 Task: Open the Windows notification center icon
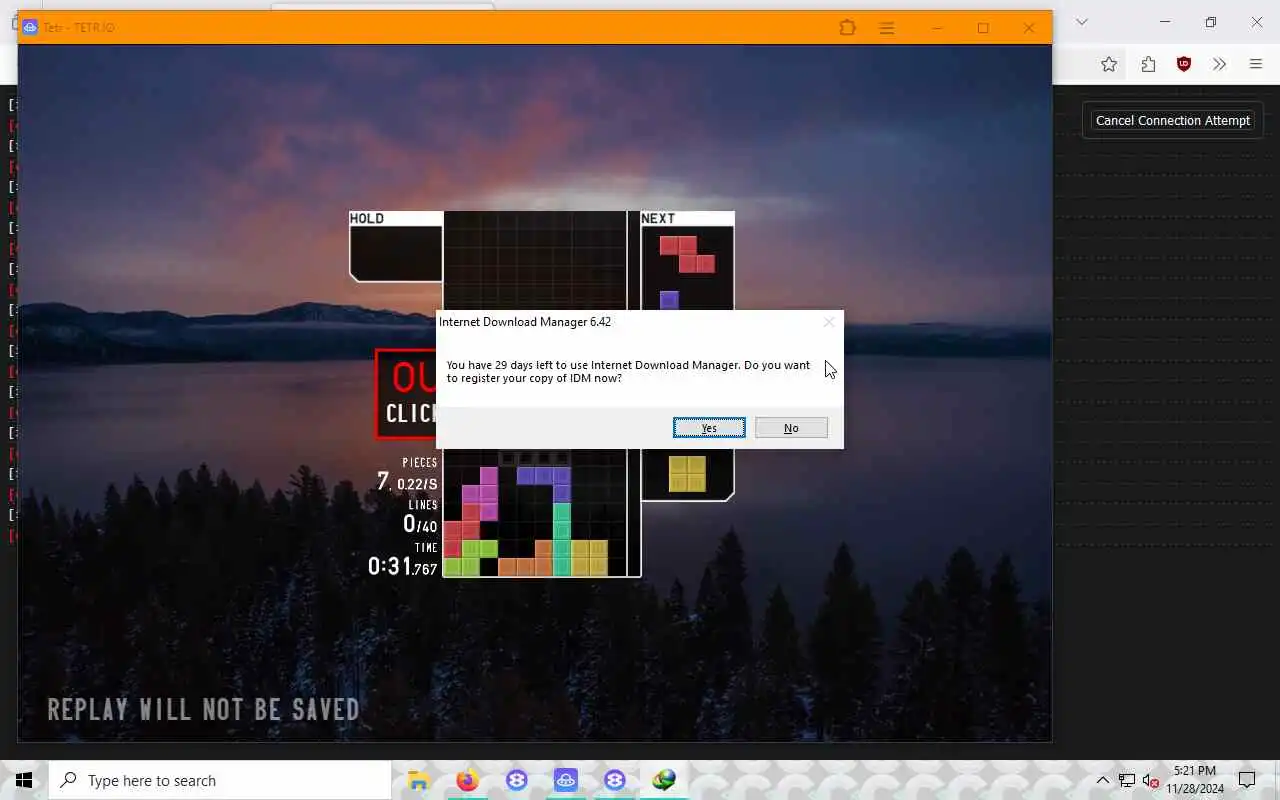coord(1247,780)
